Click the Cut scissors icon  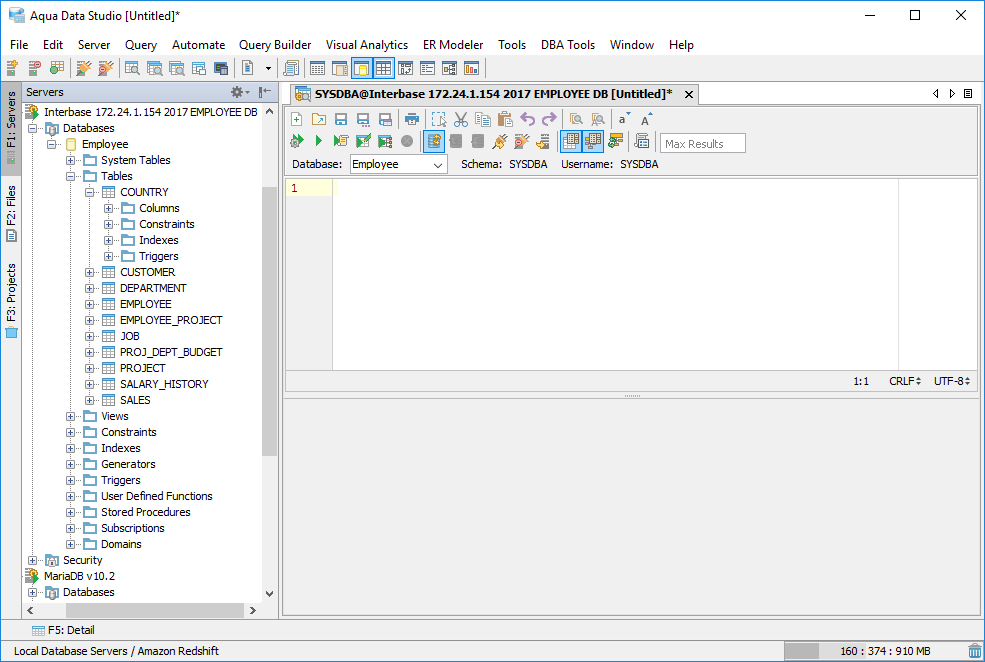click(x=461, y=119)
